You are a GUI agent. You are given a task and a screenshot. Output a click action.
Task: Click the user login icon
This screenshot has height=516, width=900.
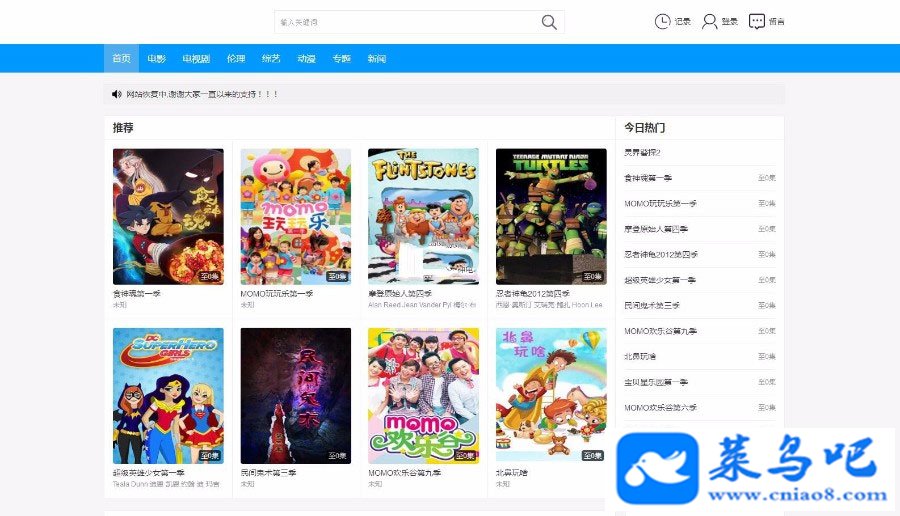[709, 22]
